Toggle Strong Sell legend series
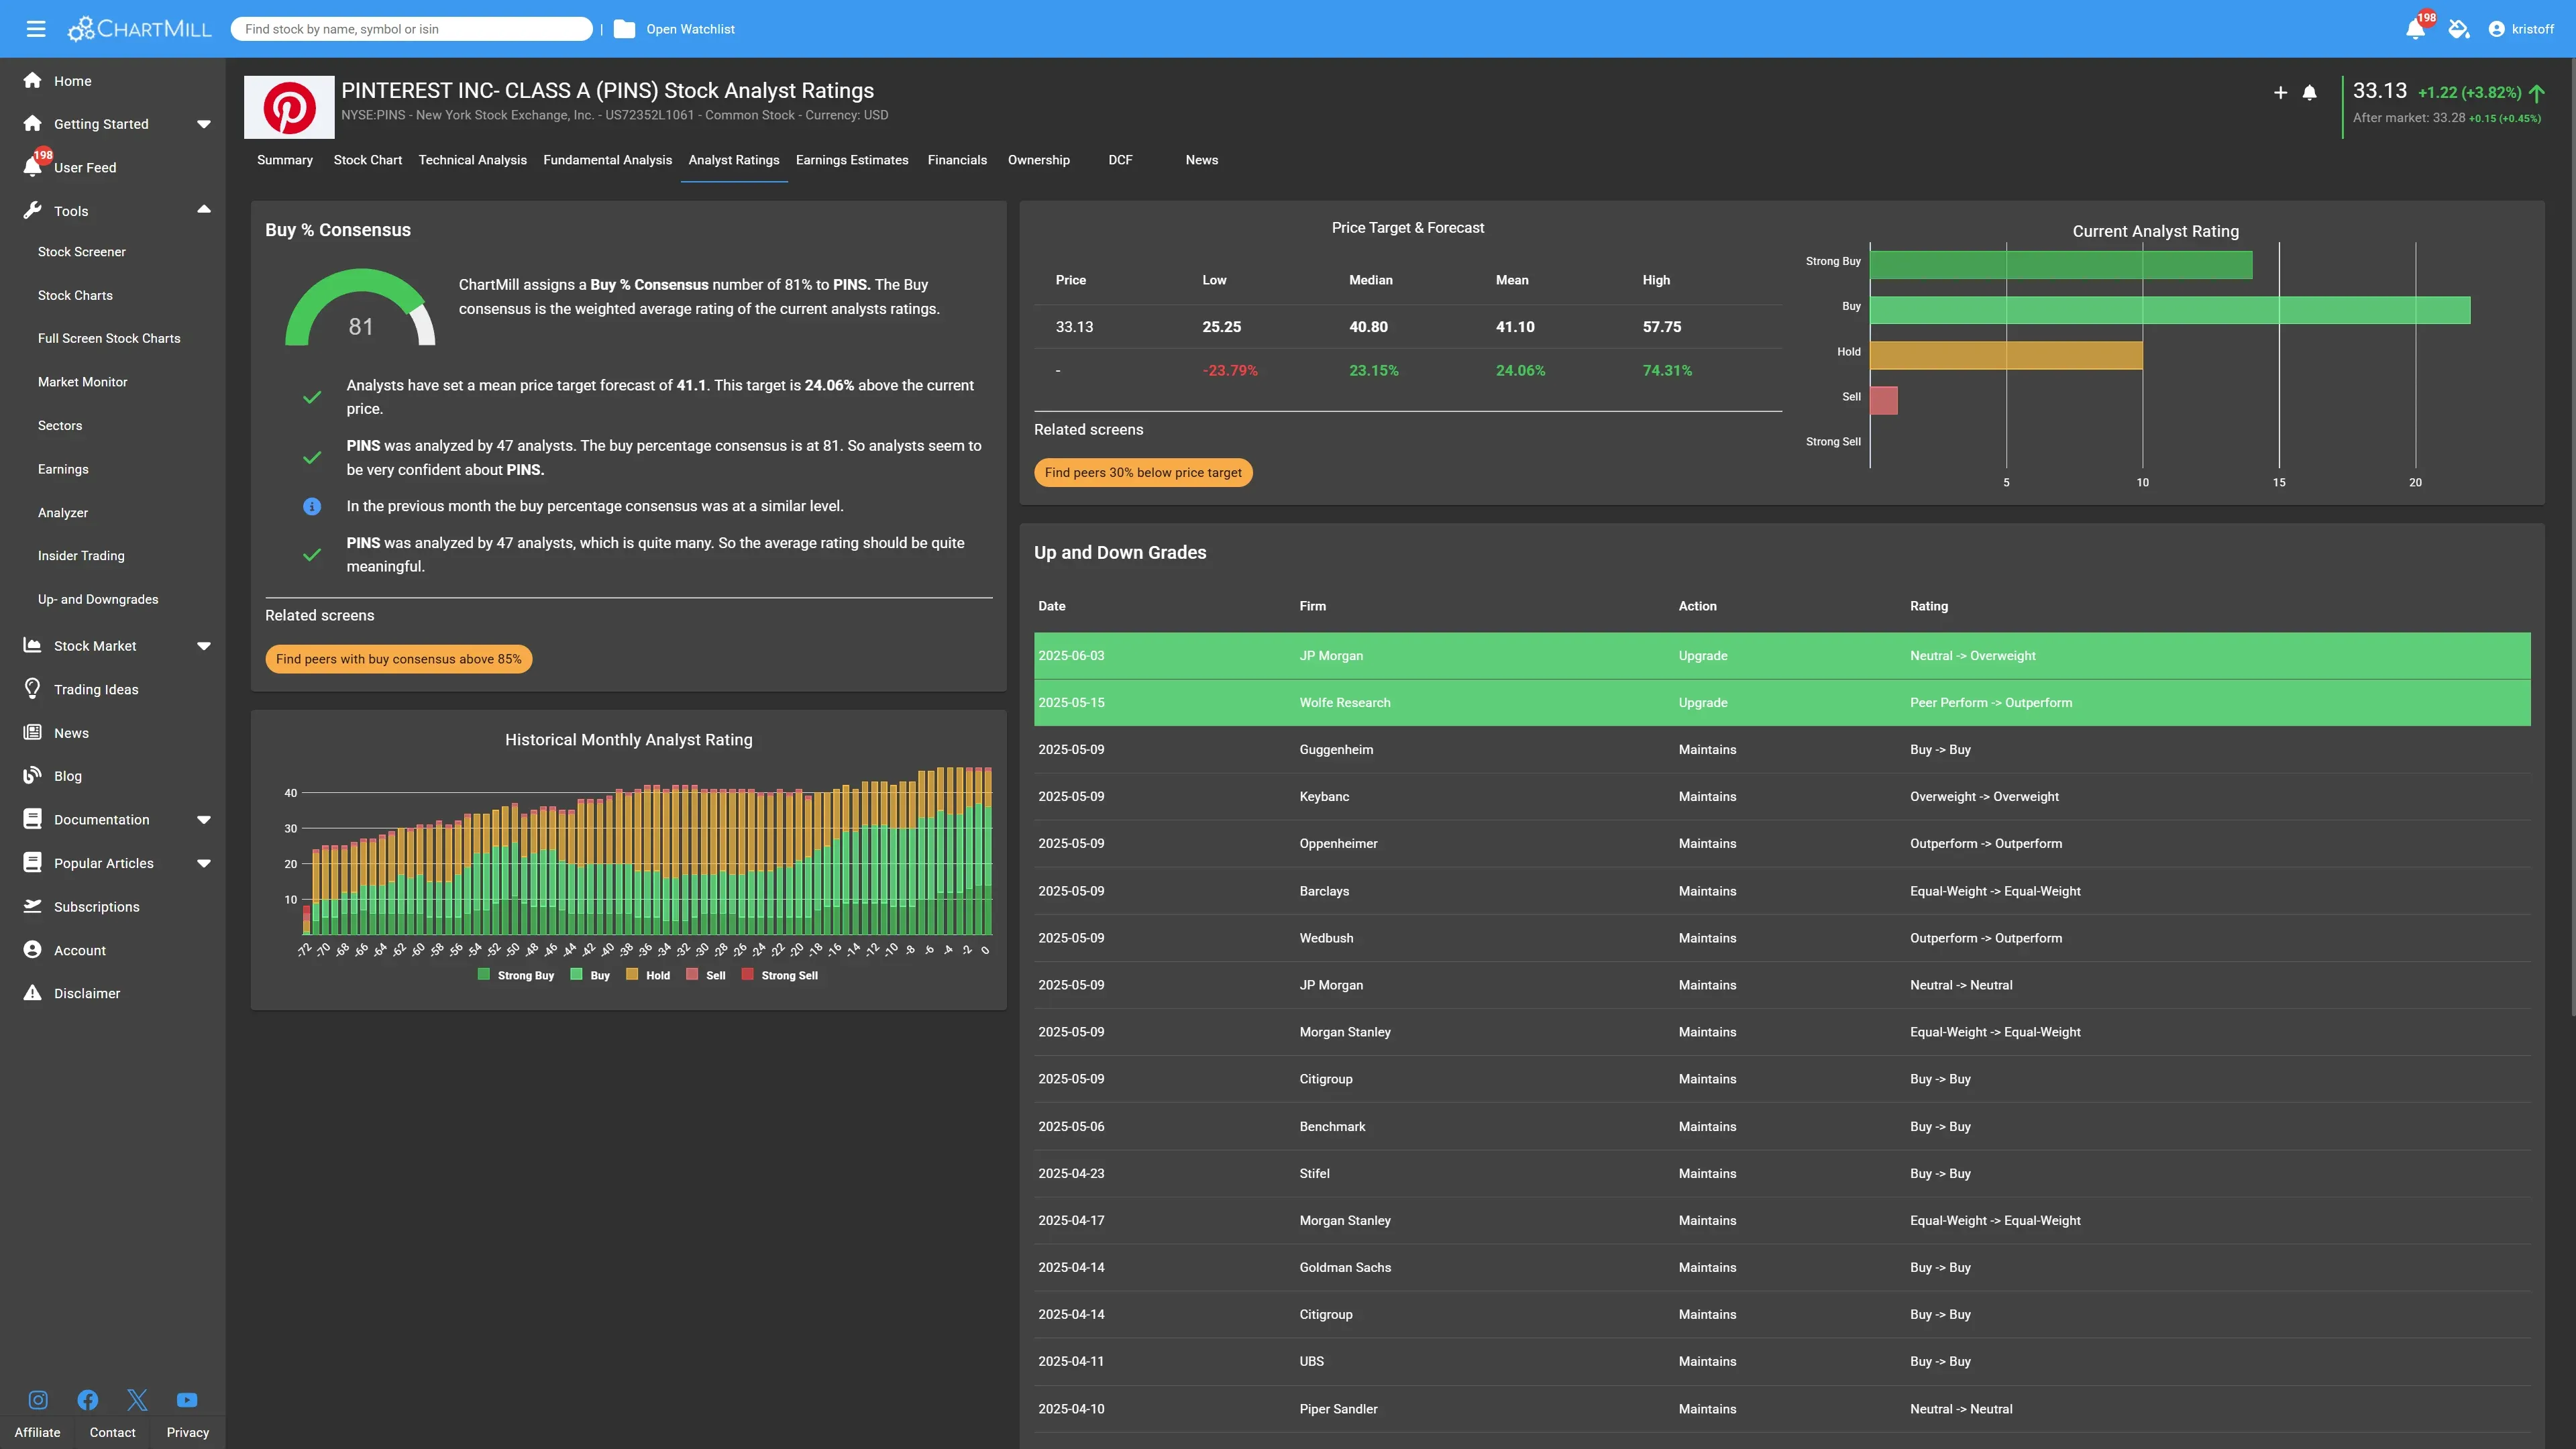 point(779,975)
